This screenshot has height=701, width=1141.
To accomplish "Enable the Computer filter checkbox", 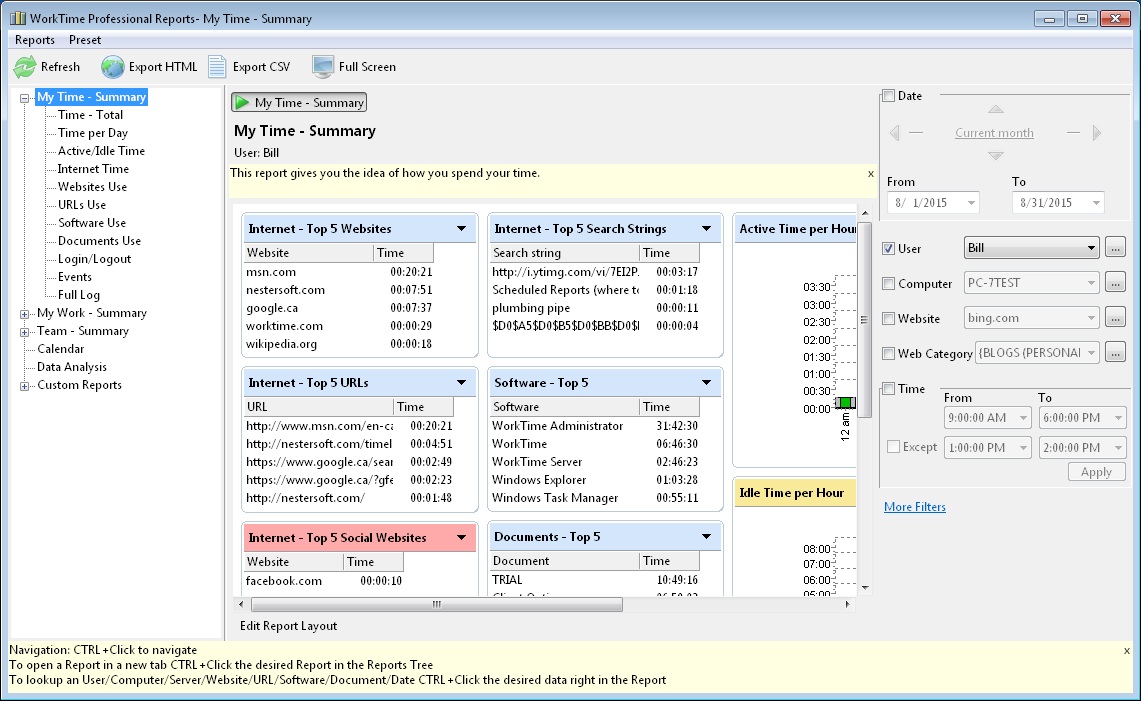I will [888, 283].
